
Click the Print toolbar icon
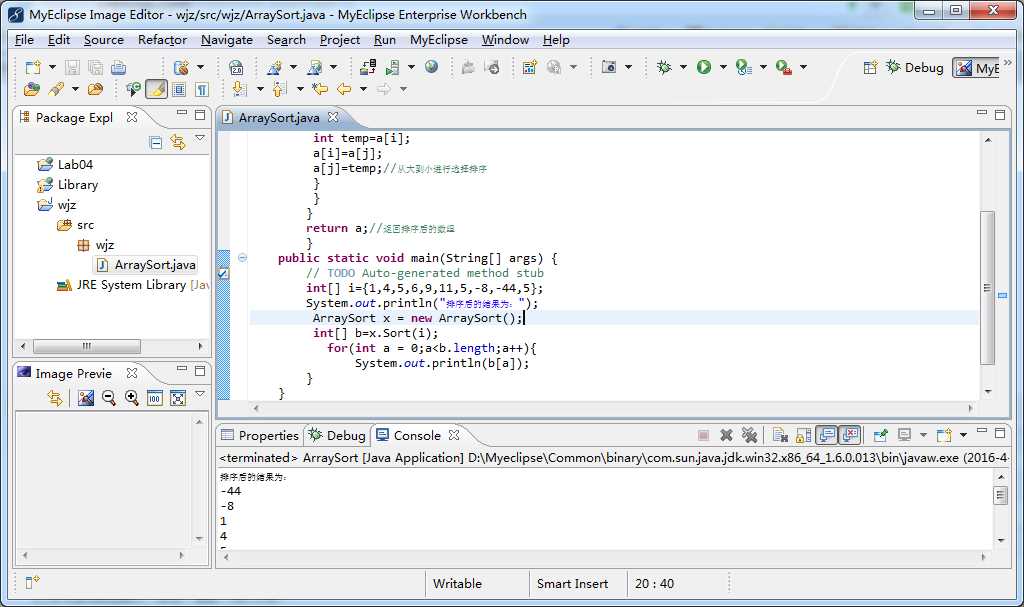[118, 67]
